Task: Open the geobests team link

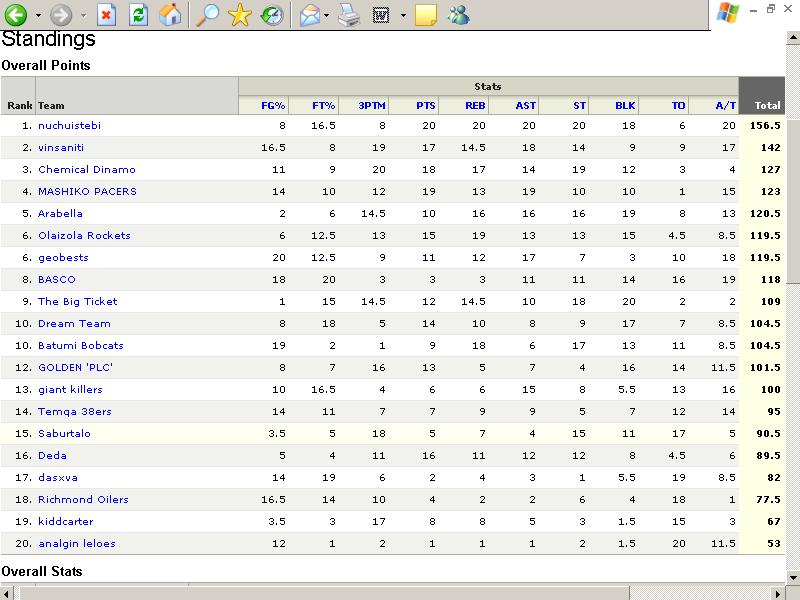Action: tap(63, 258)
